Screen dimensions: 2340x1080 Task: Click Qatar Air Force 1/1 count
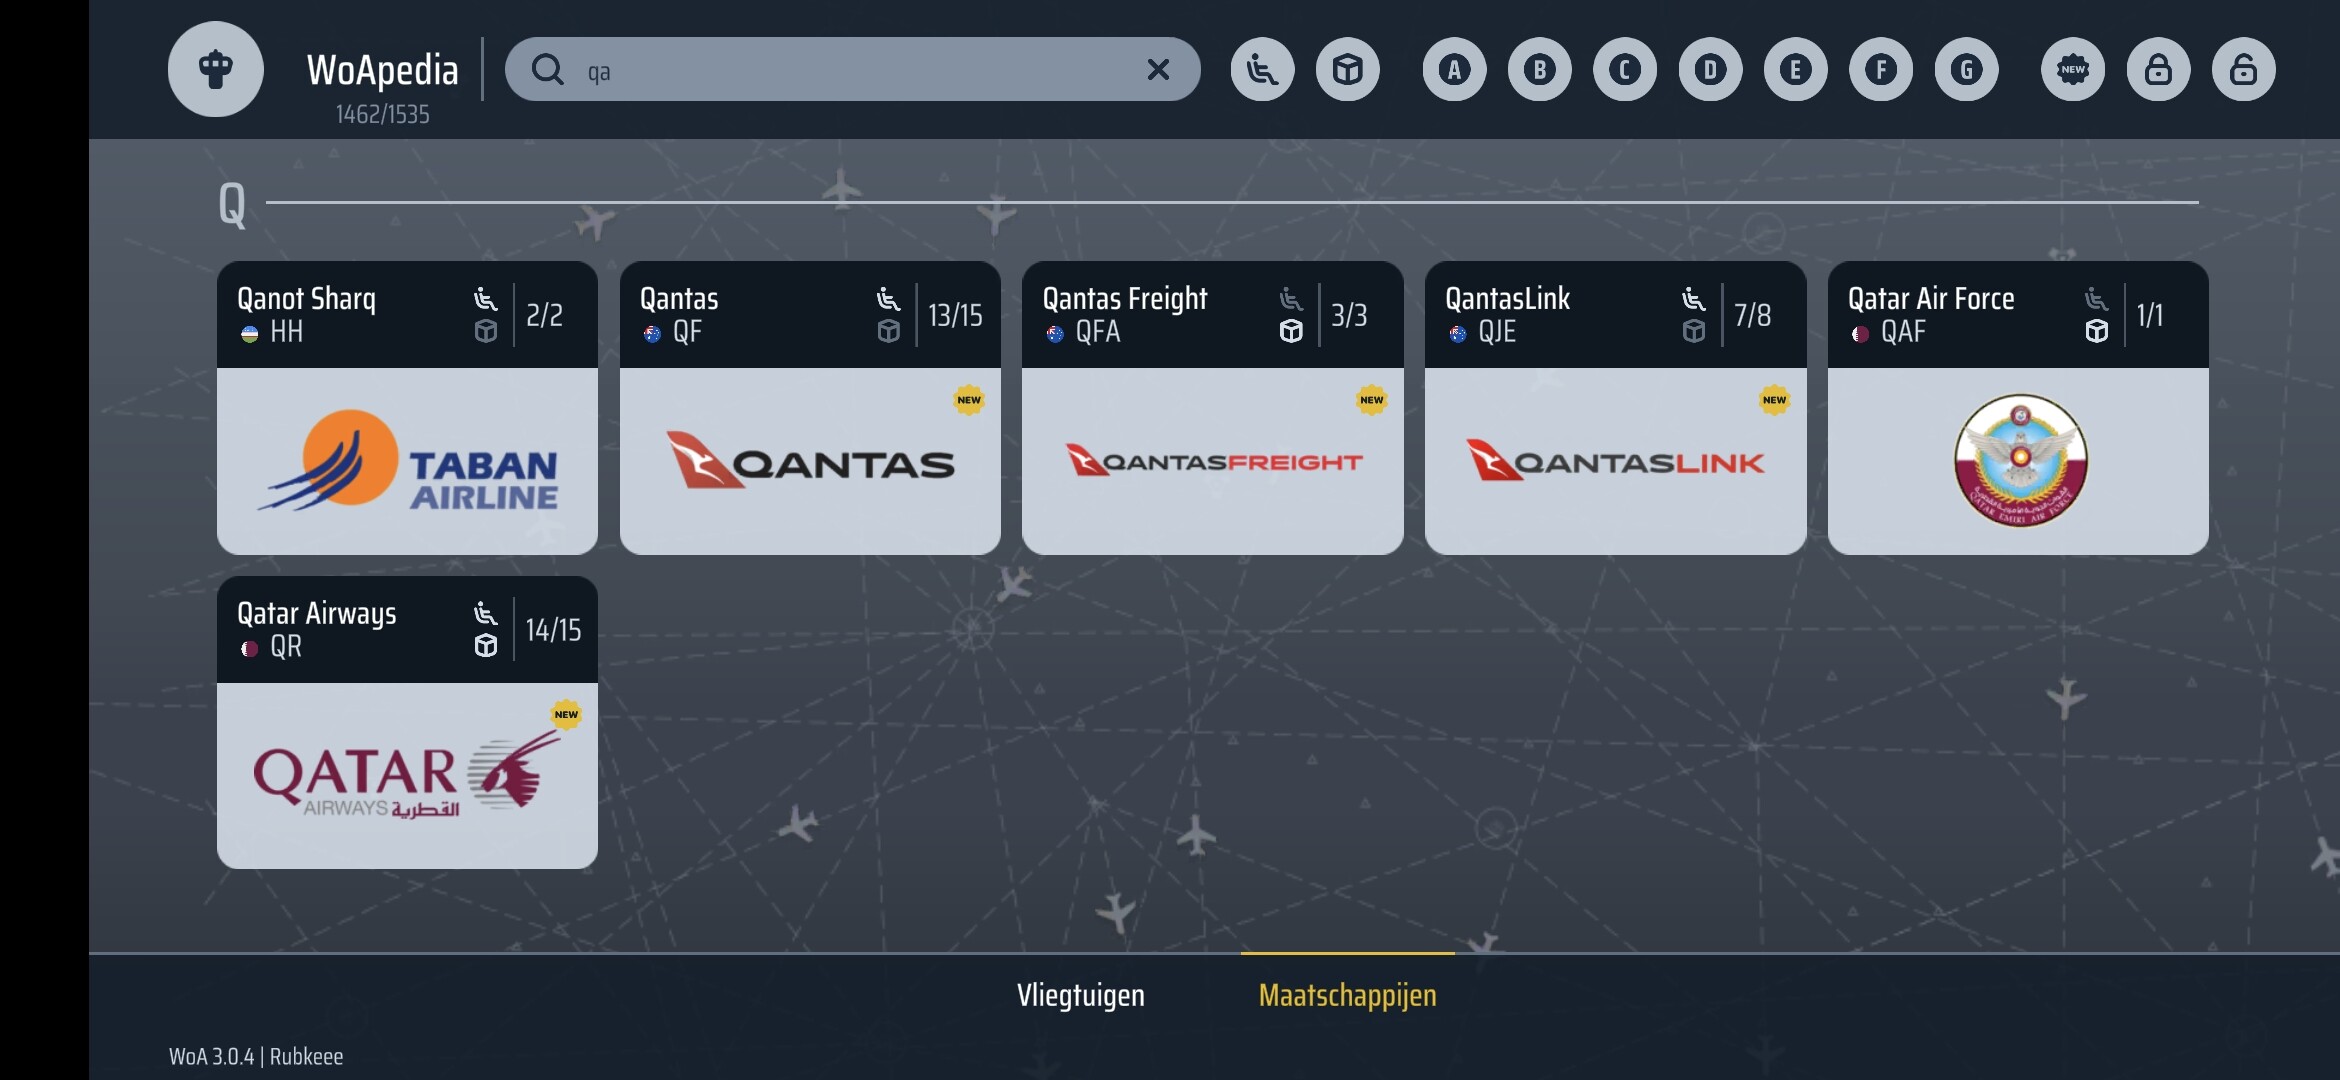coord(2150,315)
